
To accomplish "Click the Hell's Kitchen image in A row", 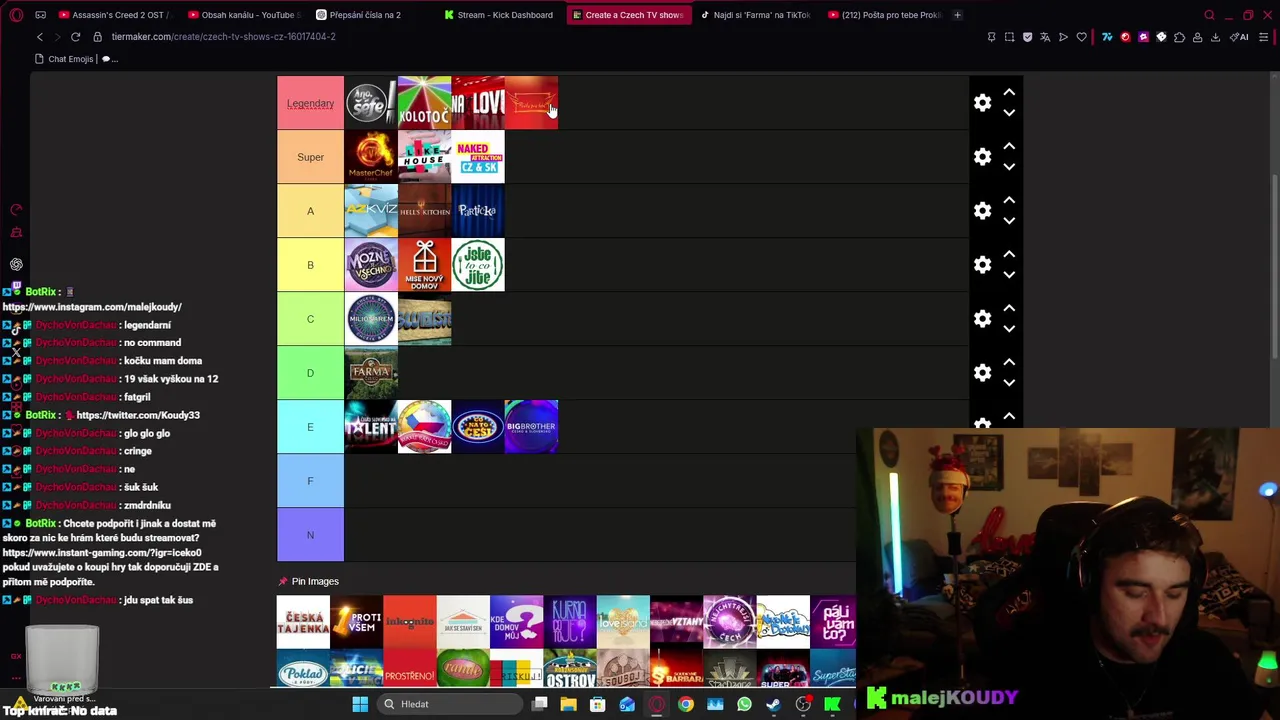I will pyautogui.click(x=424, y=211).
